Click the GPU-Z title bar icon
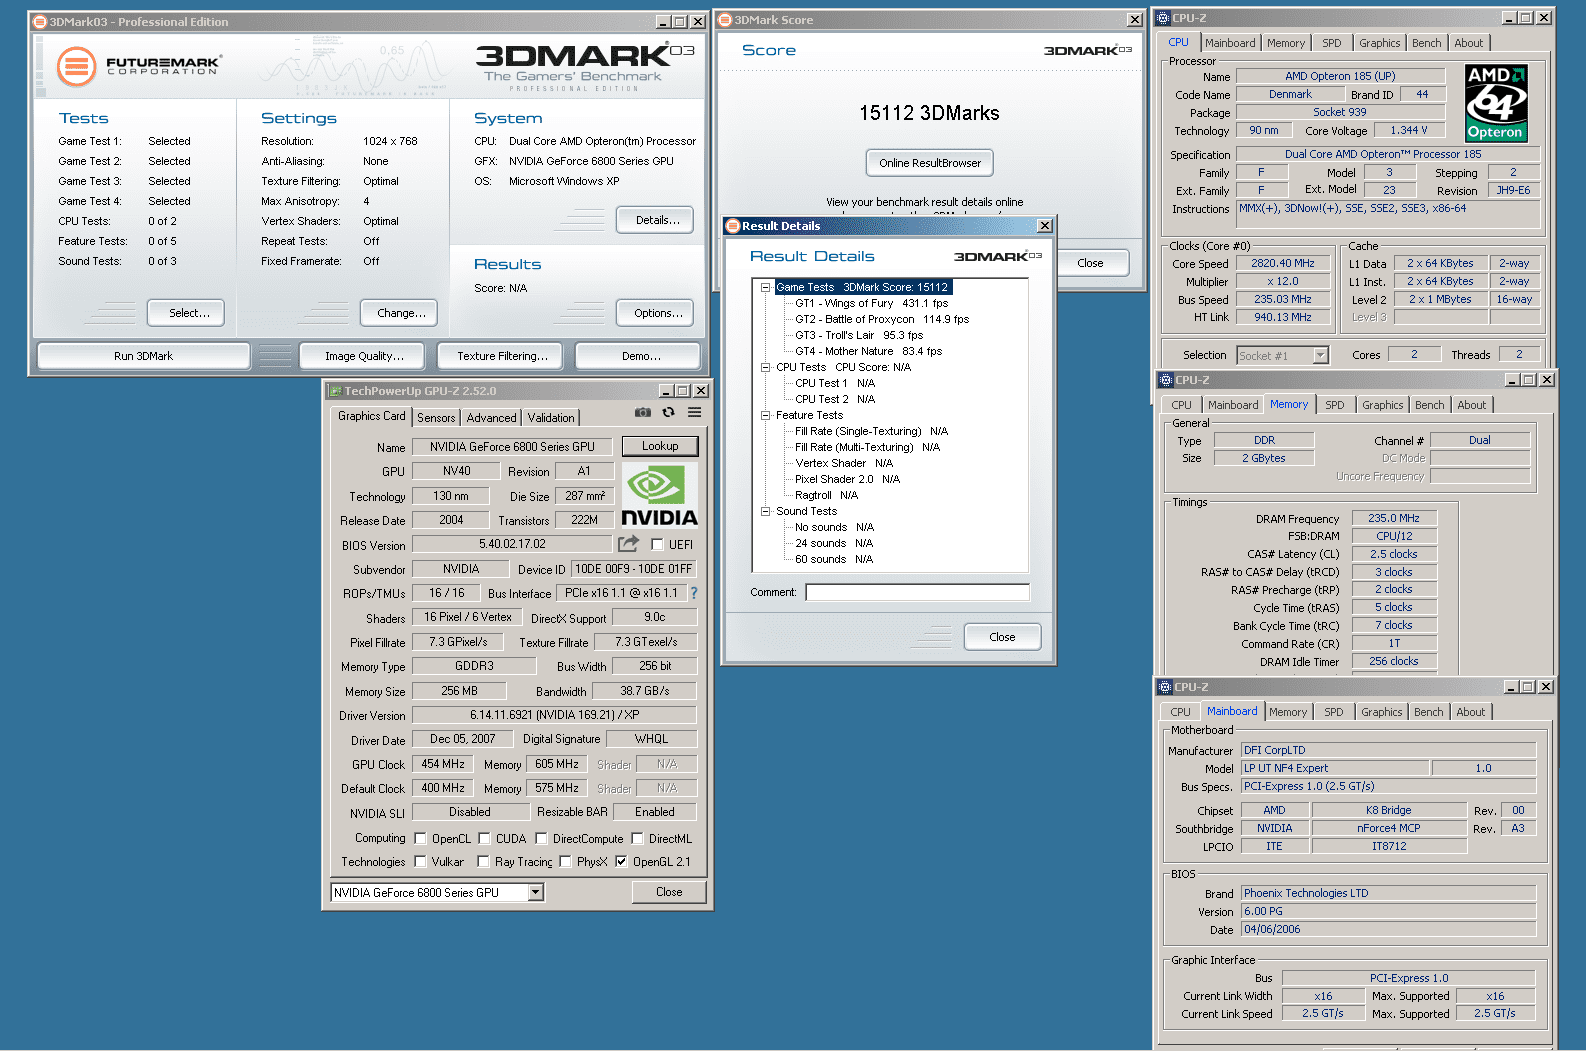 pos(335,391)
